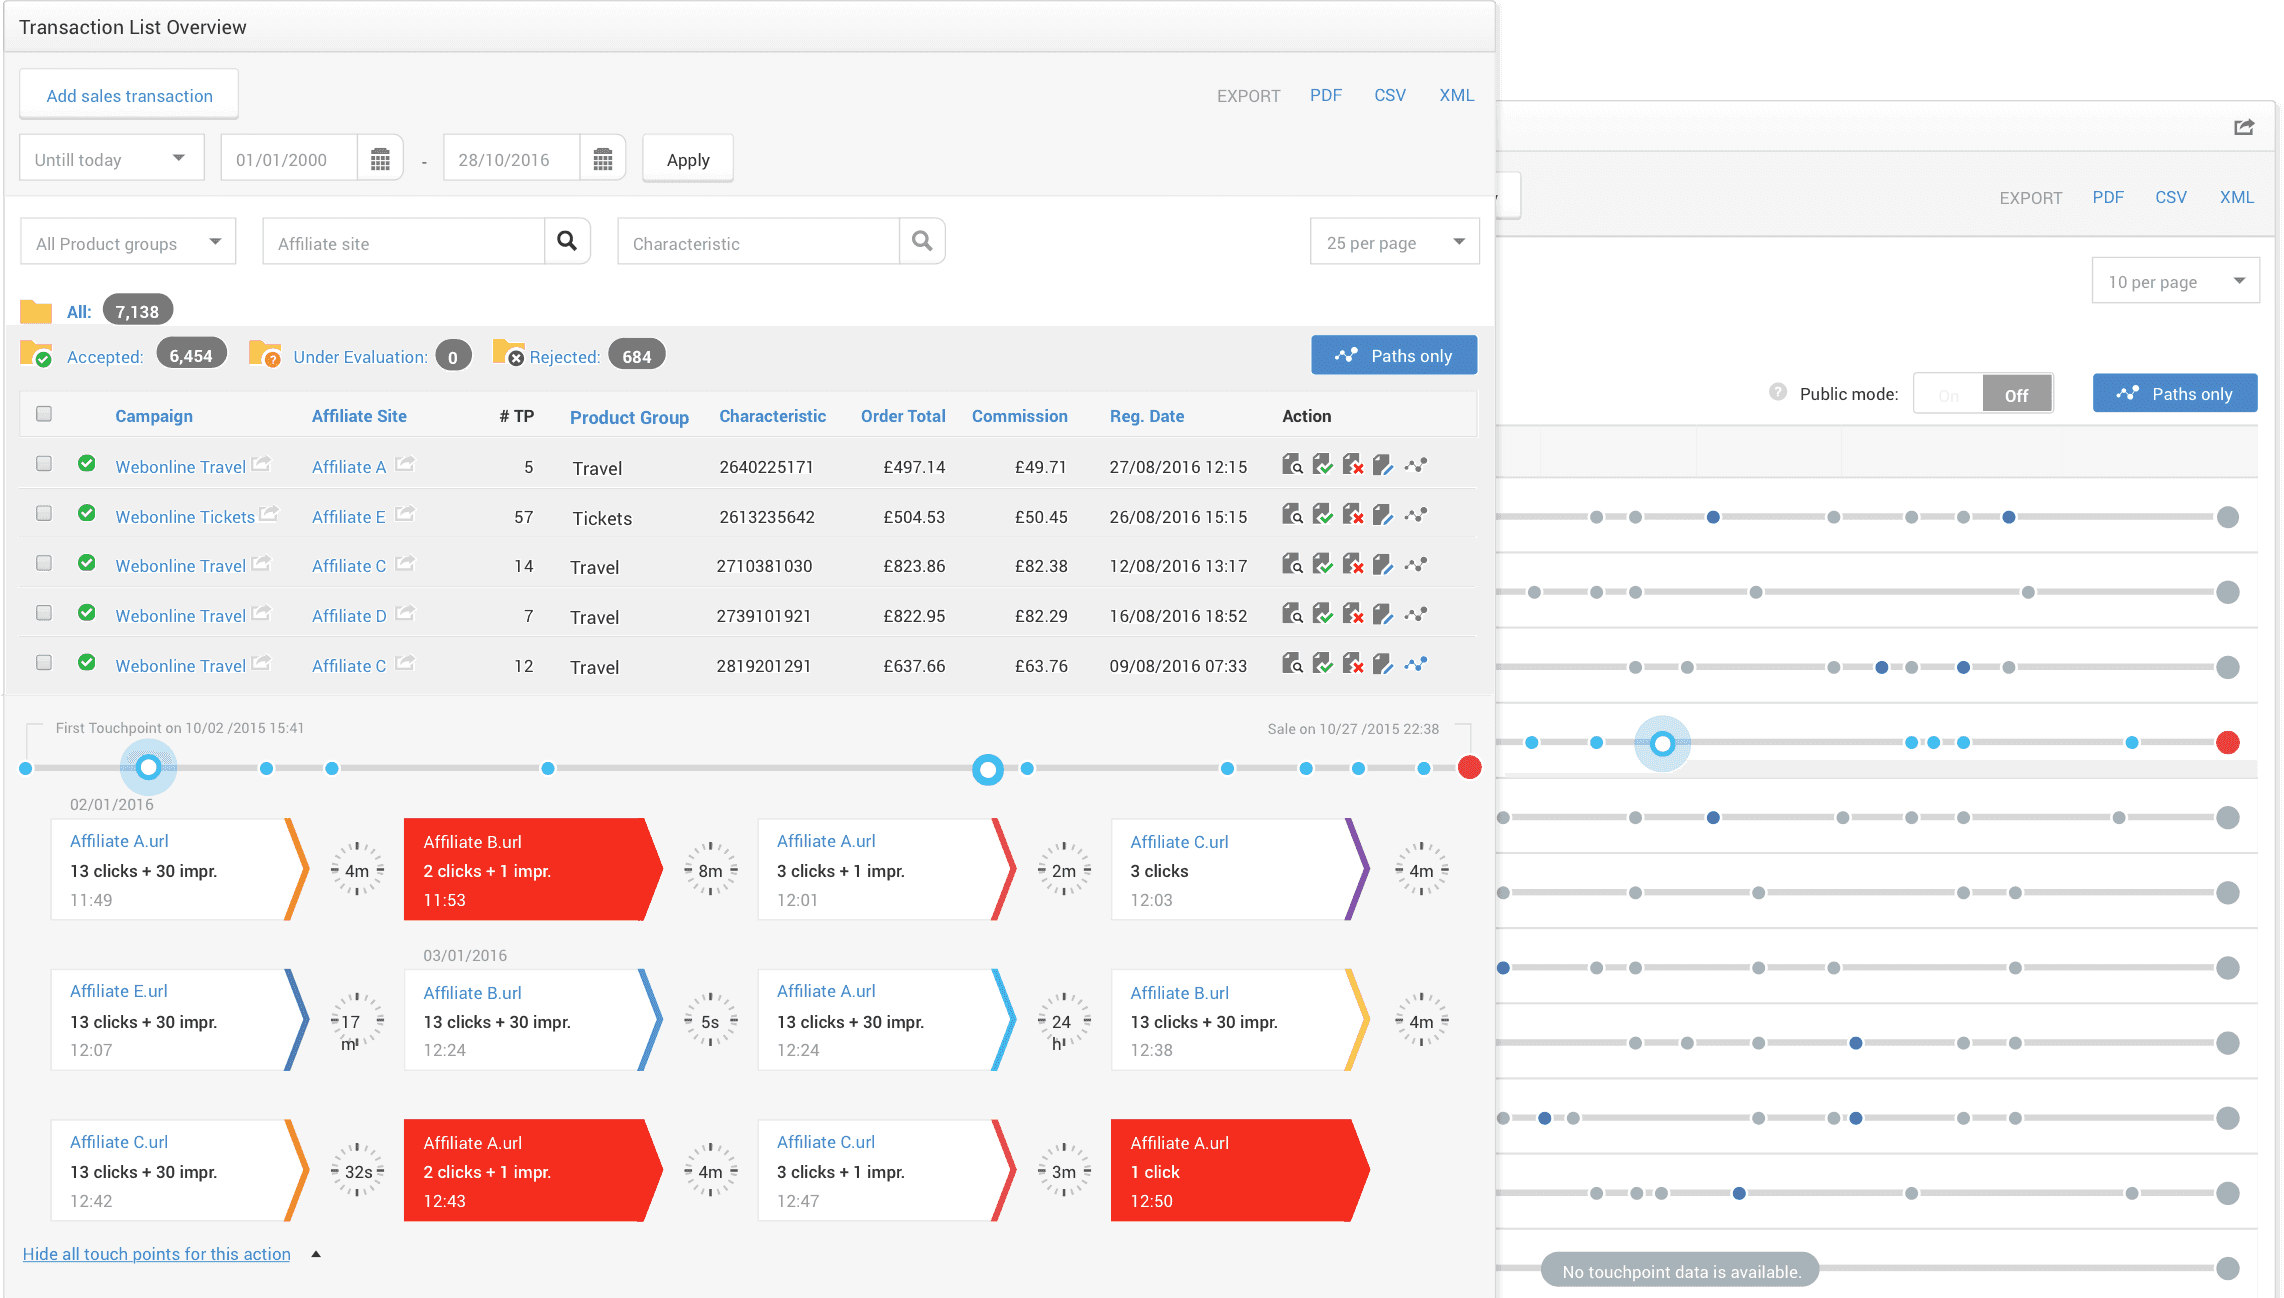Click the Add sales transaction button
This screenshot has width=2284, height=1298.
(x=129, y=95)
